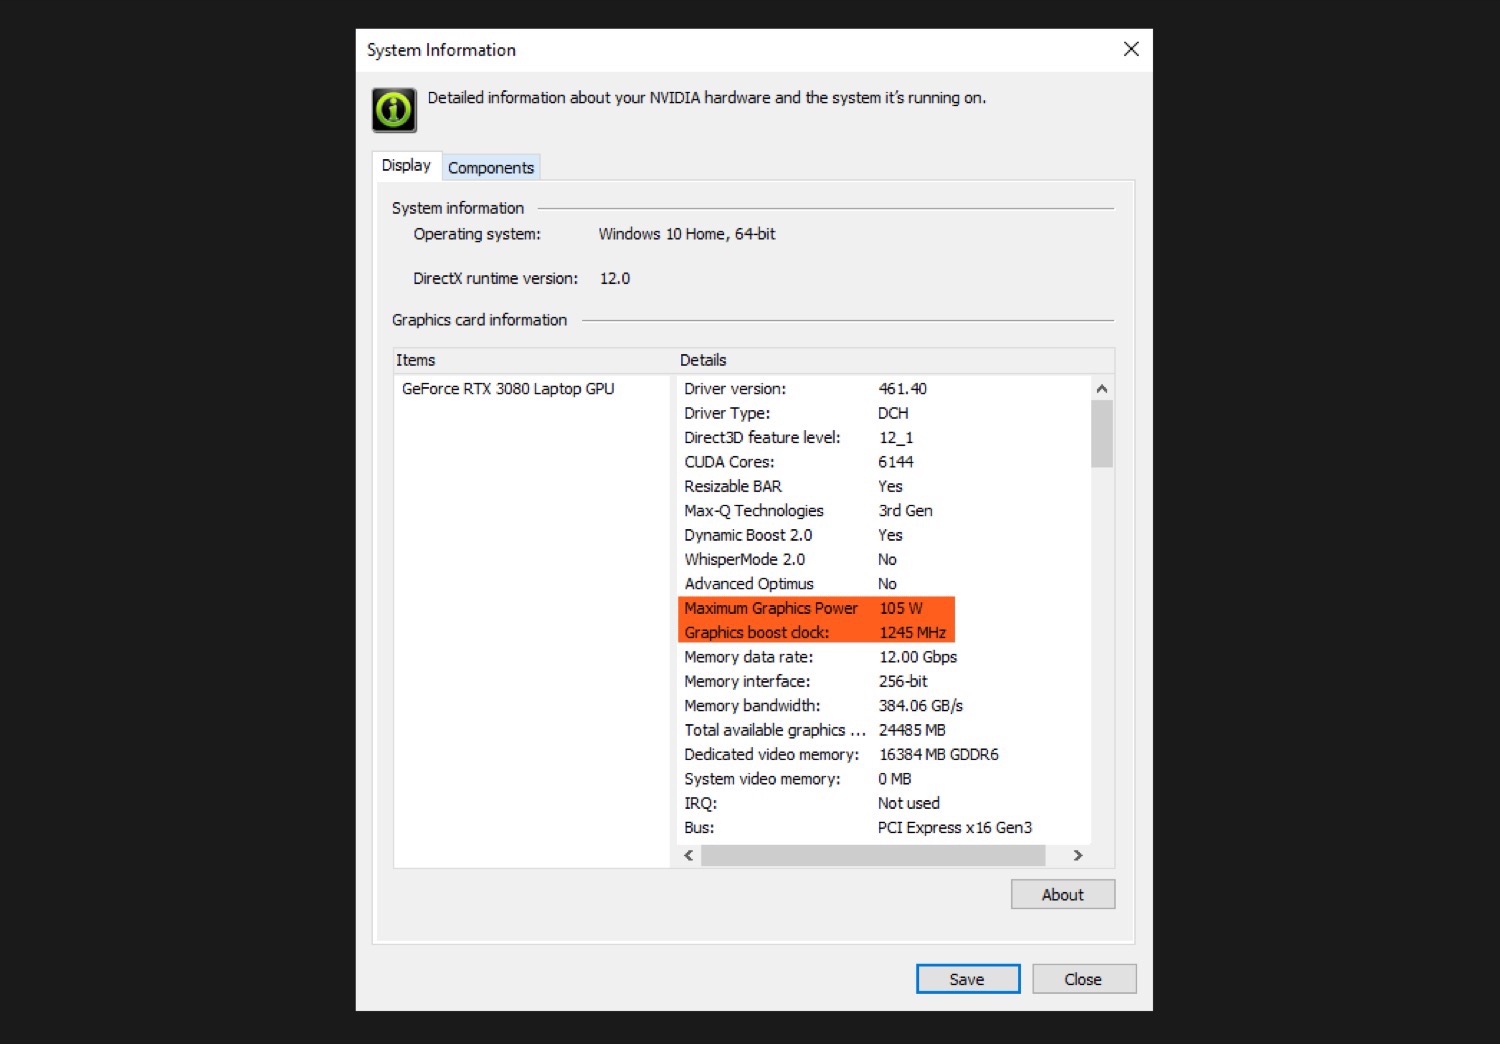Click the PCI Express x16 Gen3 value
Viewport: 1500px width, 1044px height.
(955, 828)
